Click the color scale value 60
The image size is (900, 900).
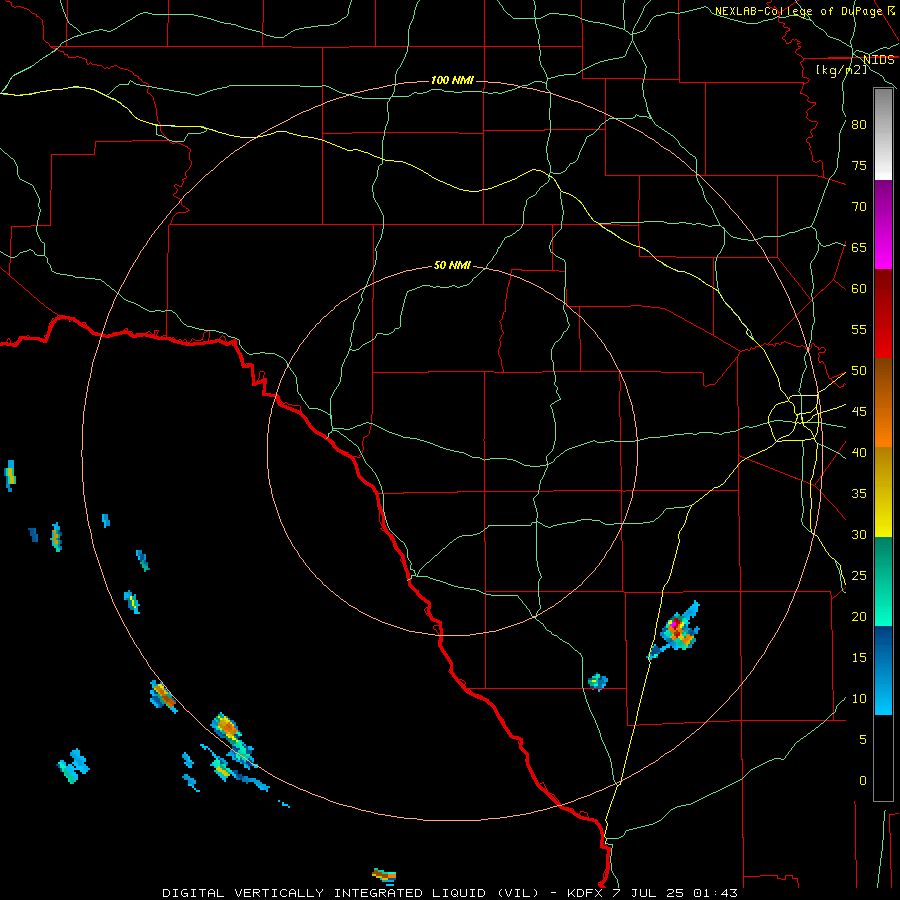[x=859, y=289]
